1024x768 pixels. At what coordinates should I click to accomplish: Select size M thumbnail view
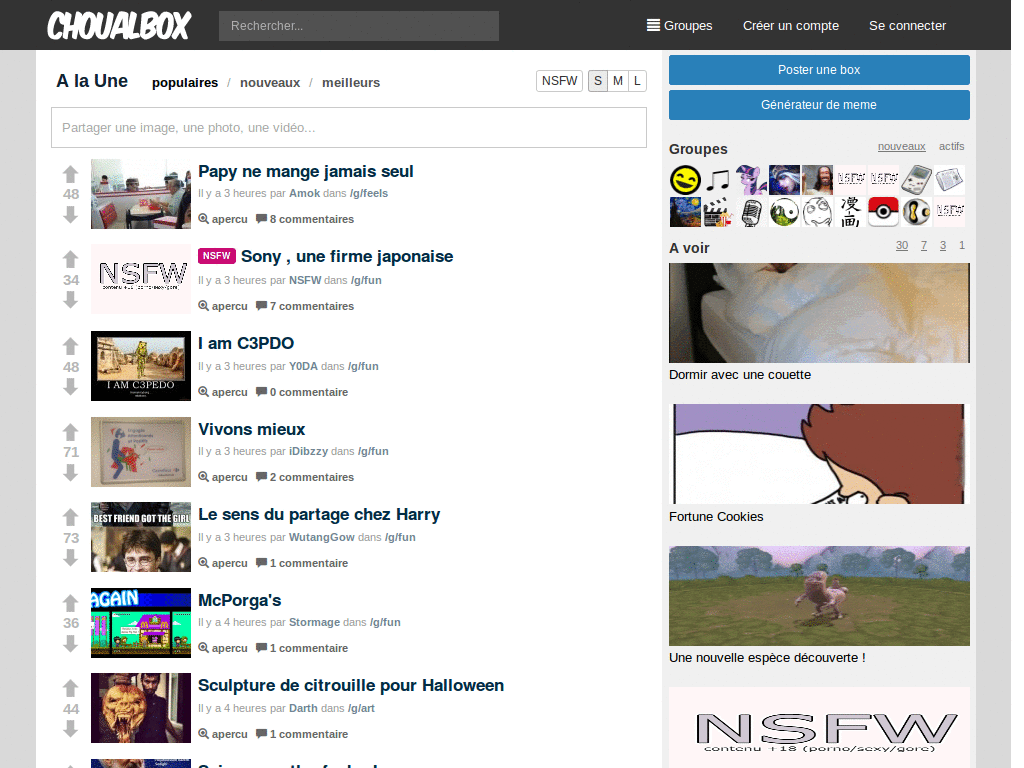(x=618, y=81)
